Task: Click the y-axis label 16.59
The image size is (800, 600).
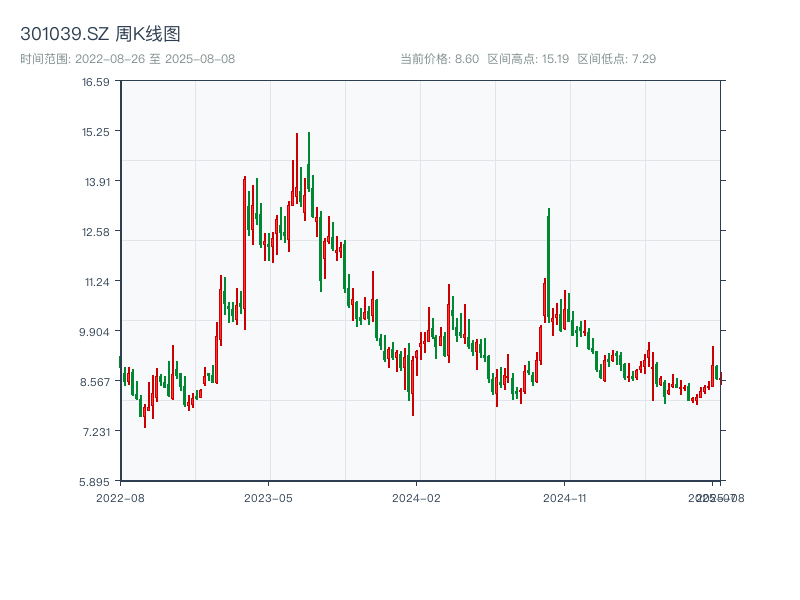Action: click(96, 82)
